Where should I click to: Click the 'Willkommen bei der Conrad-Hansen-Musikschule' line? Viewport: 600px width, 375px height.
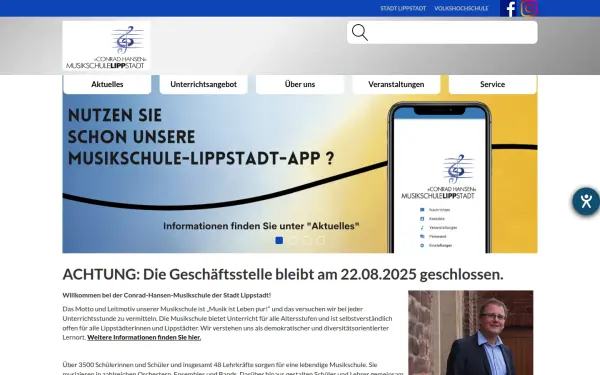(x=167, y=295)
